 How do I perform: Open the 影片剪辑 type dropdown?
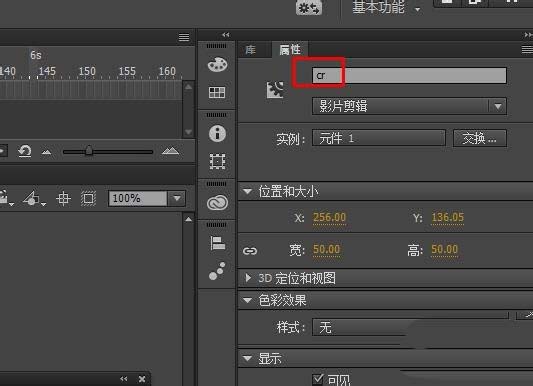[409, 106]
